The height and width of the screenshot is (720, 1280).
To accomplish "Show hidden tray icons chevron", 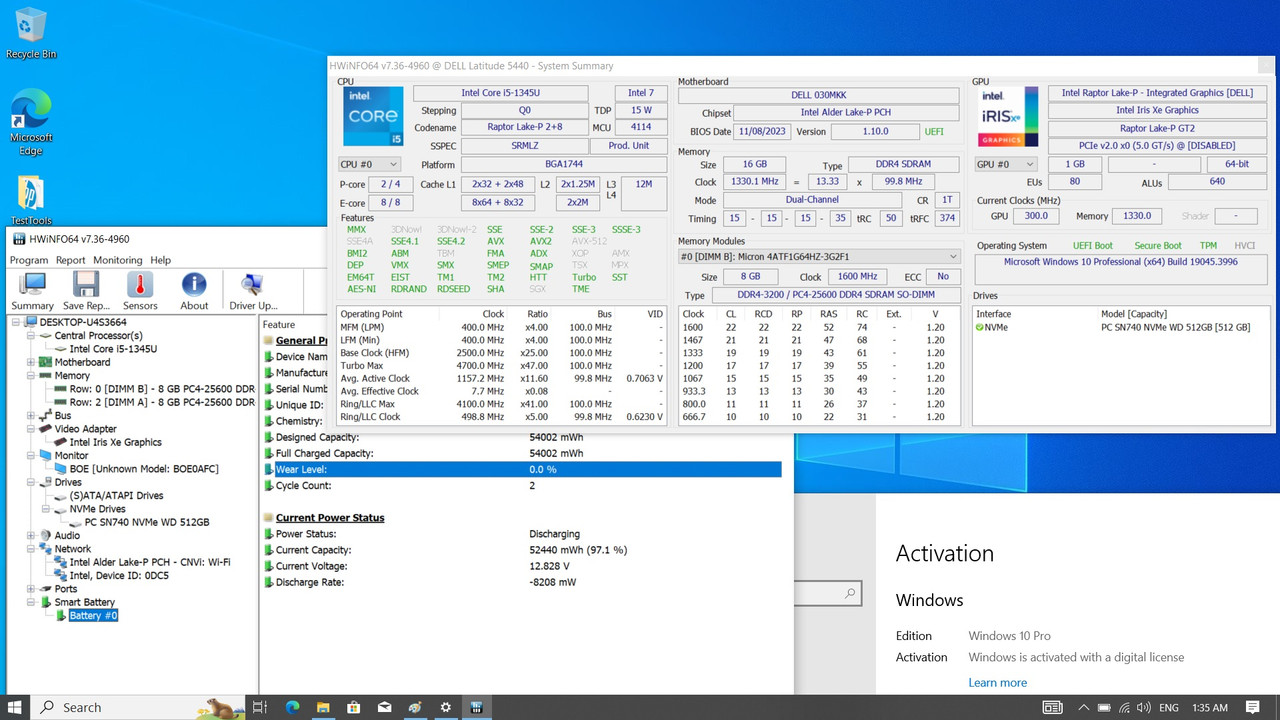I will point(1084,708).
